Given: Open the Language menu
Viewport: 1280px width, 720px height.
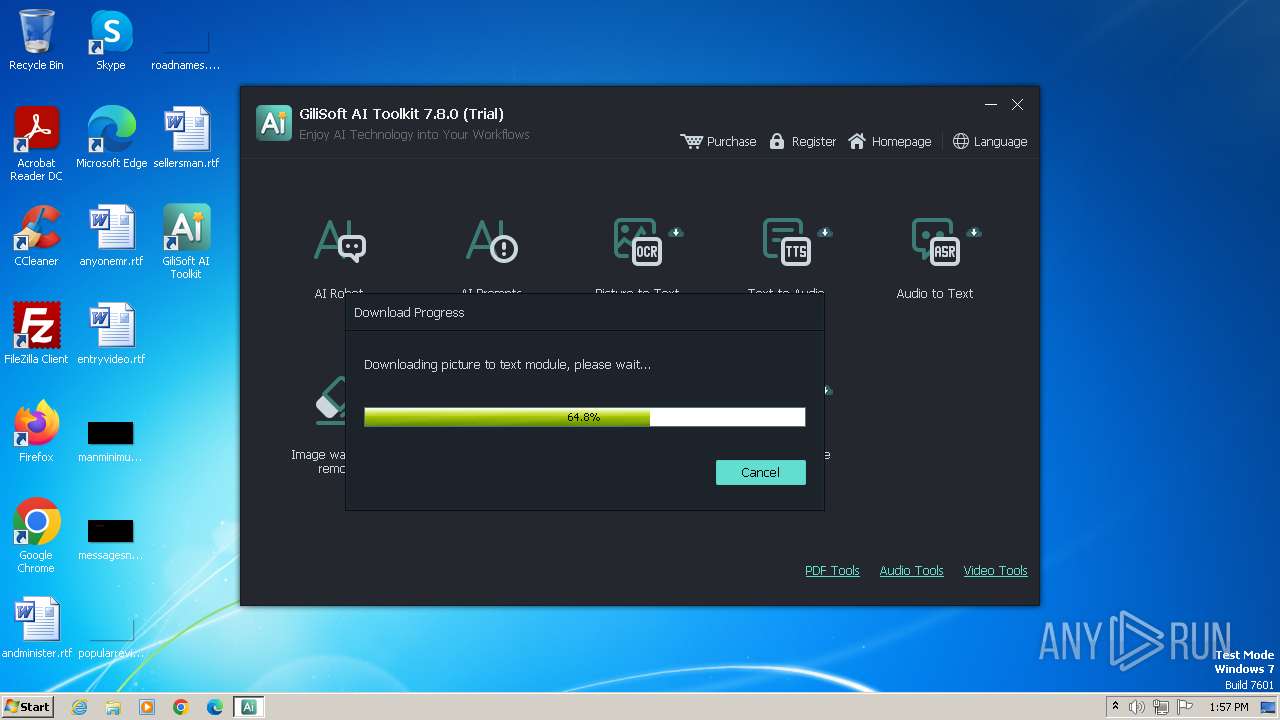Looking at the screenshot, I should pyautogui.click(x=1000, y=141).
